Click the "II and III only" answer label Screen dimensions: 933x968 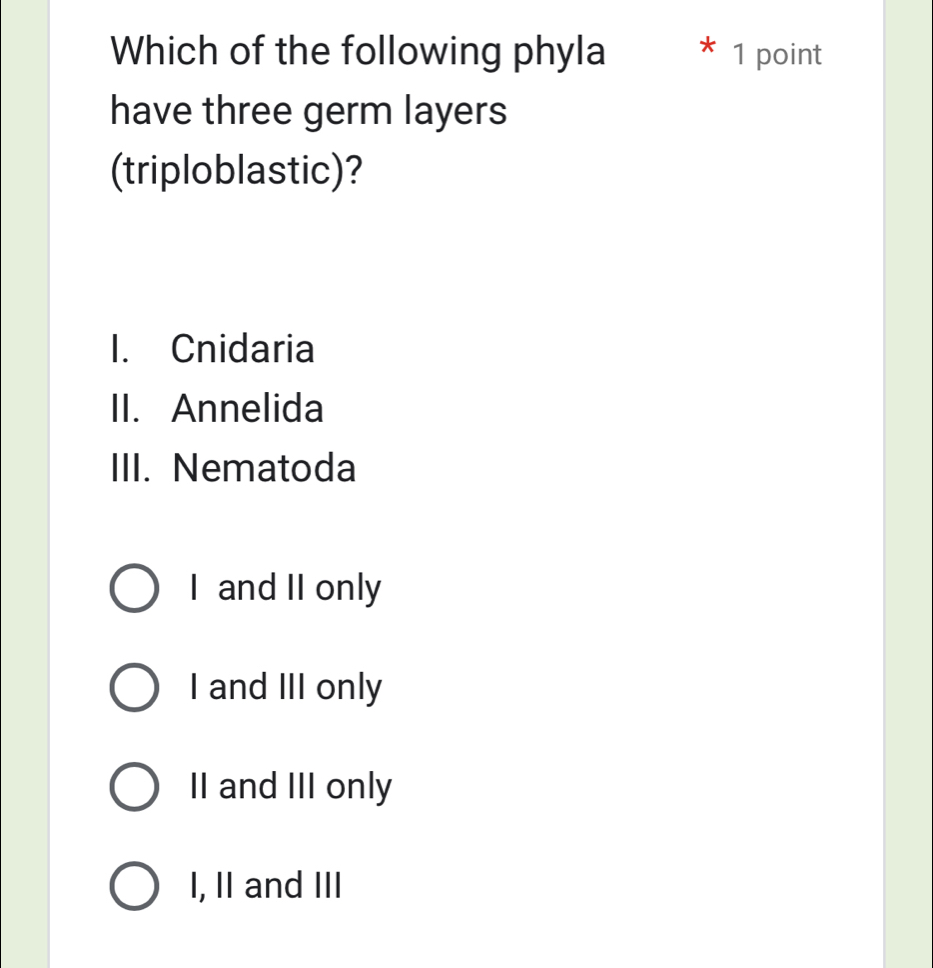pyautogui.click(x=290, y=787)
